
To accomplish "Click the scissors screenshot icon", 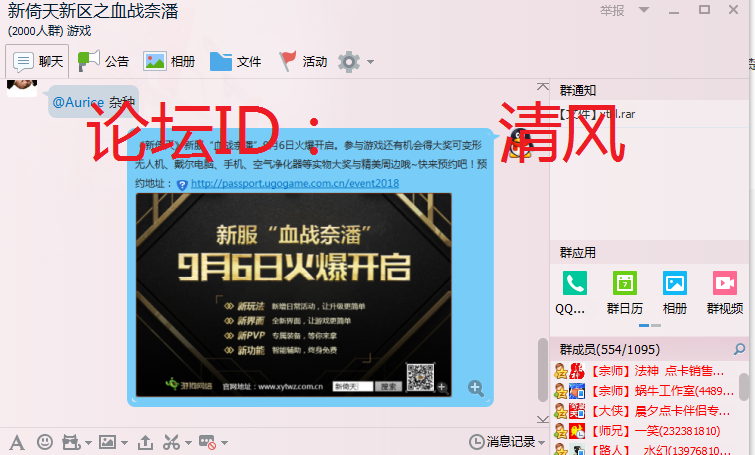I will (171, 442).
